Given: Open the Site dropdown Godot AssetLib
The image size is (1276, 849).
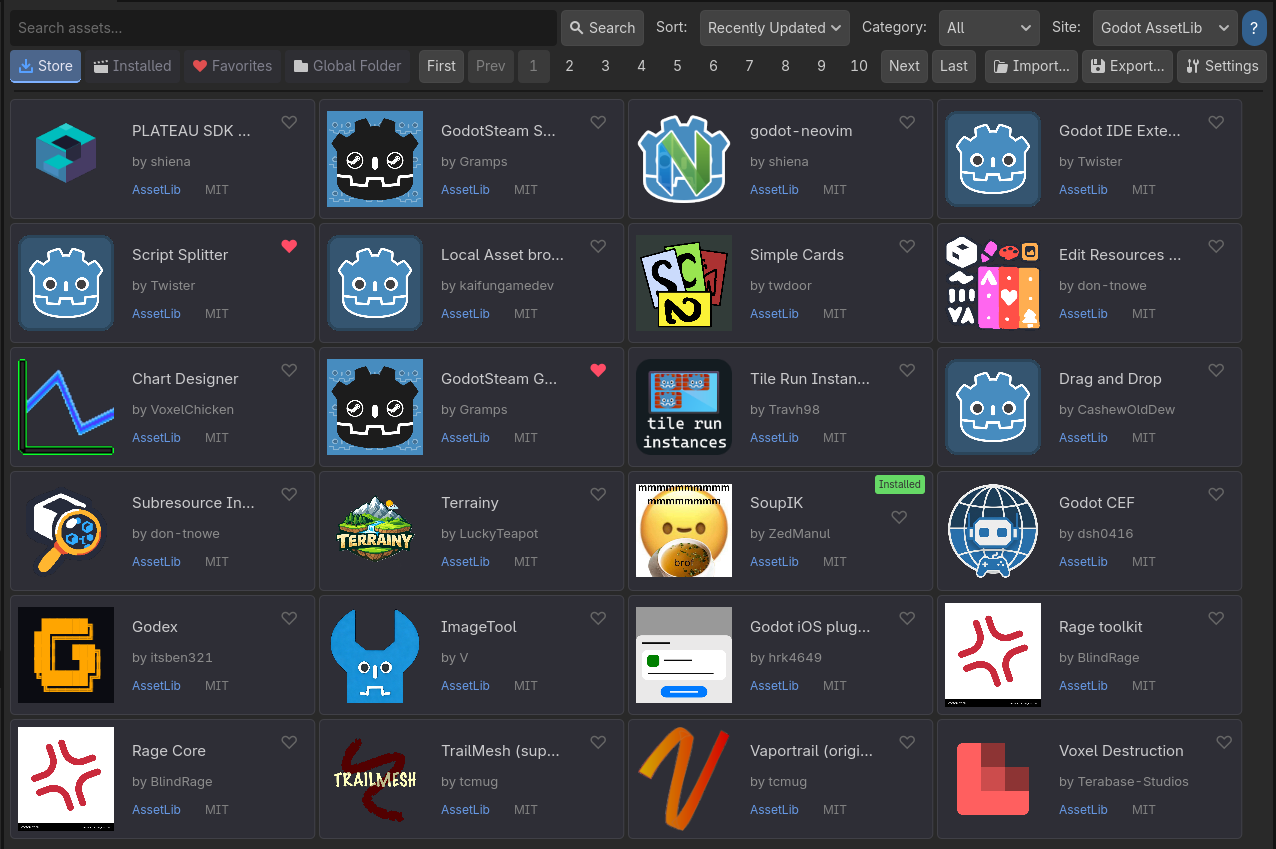Looking at the screenshot, I should click(x=1165, y=28).
